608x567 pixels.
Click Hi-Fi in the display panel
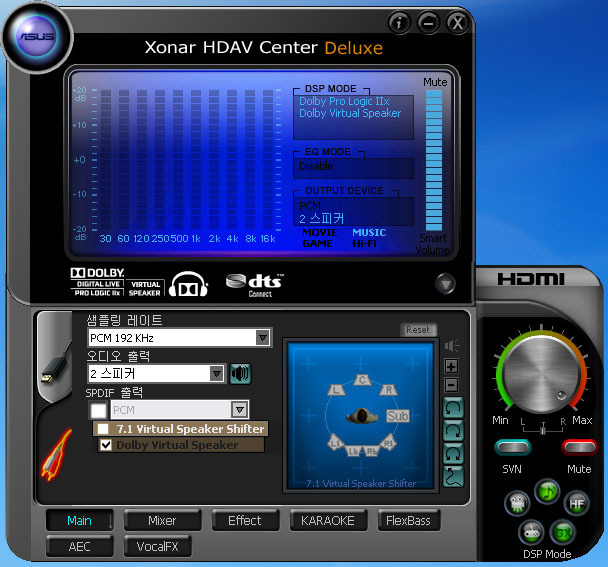pos(364,244)
